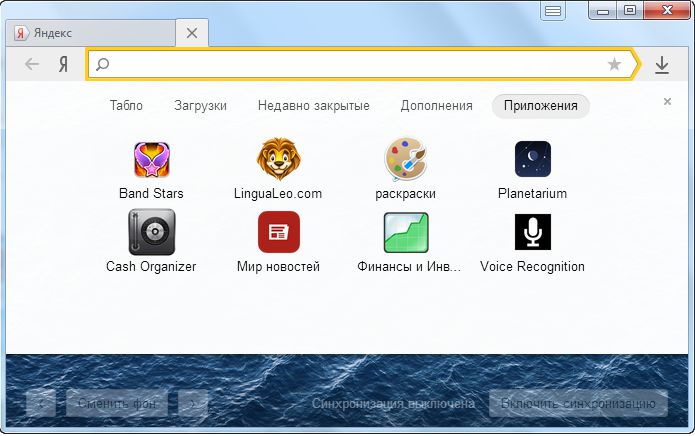Select the Приложения tab
This screenshot has height=436, width=695.
pyautogui.click(x=541, y=106)
